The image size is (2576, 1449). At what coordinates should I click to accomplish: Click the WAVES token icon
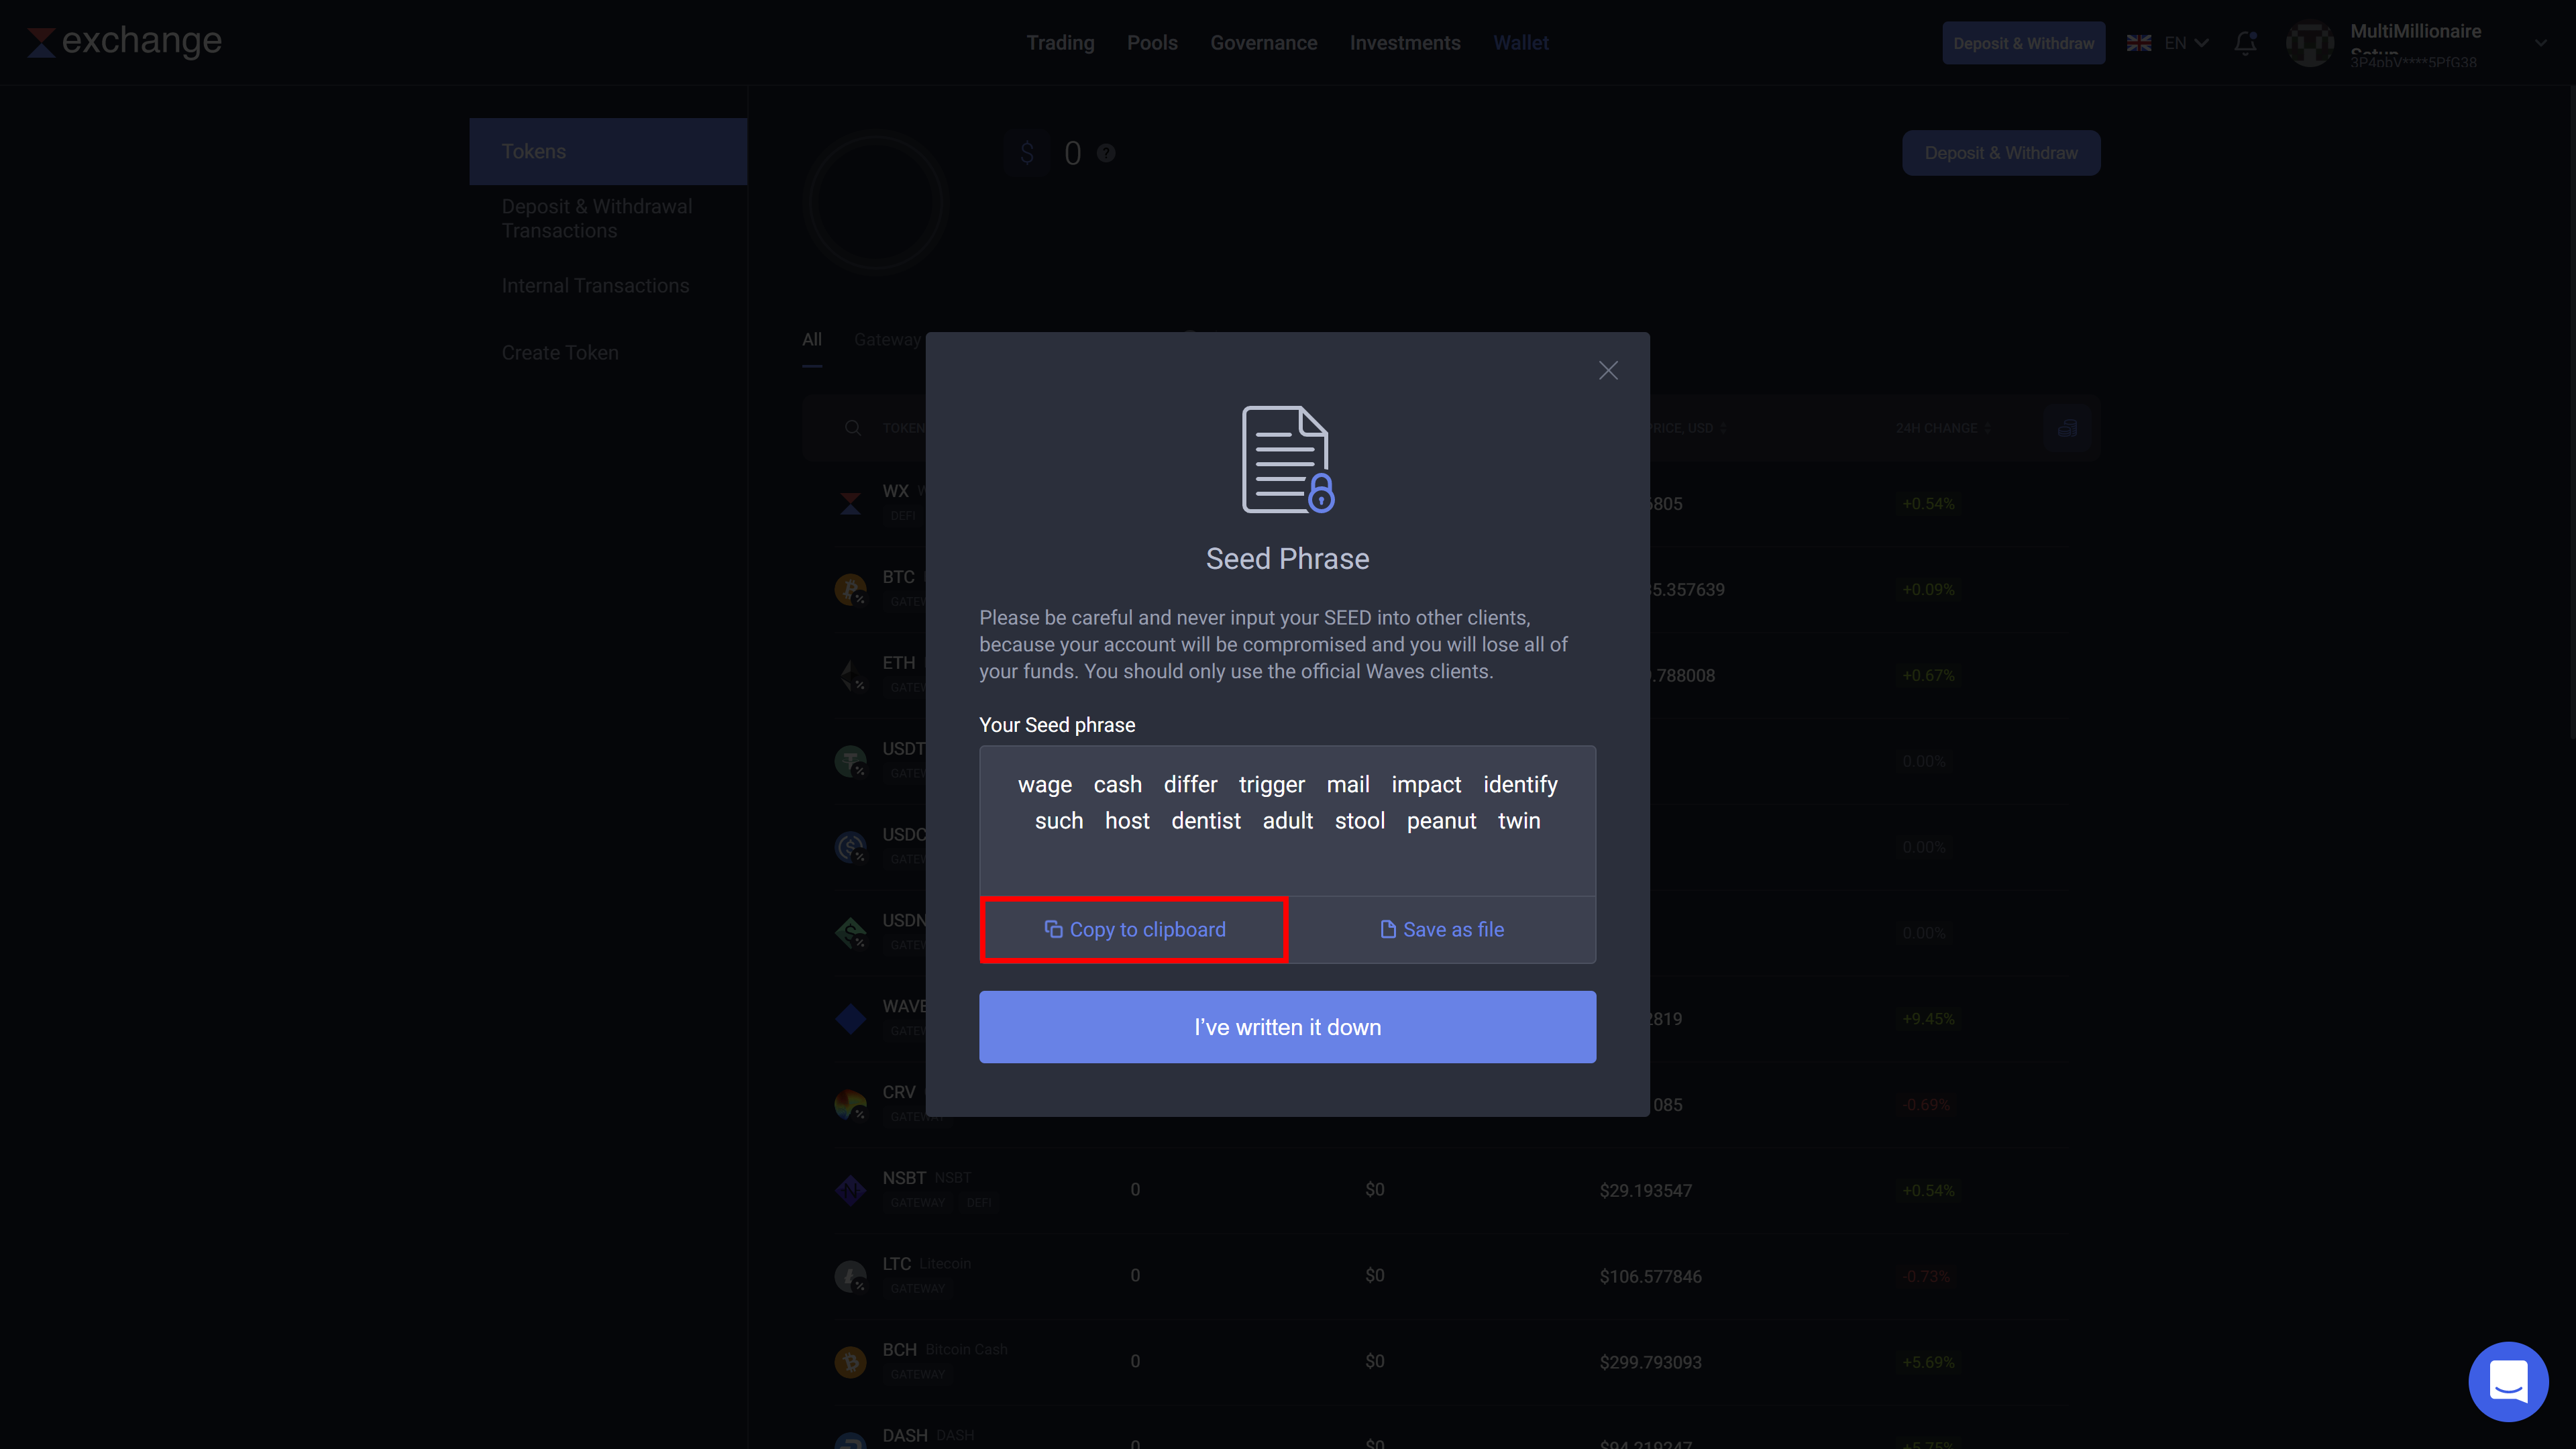[x=850, y=1019]
